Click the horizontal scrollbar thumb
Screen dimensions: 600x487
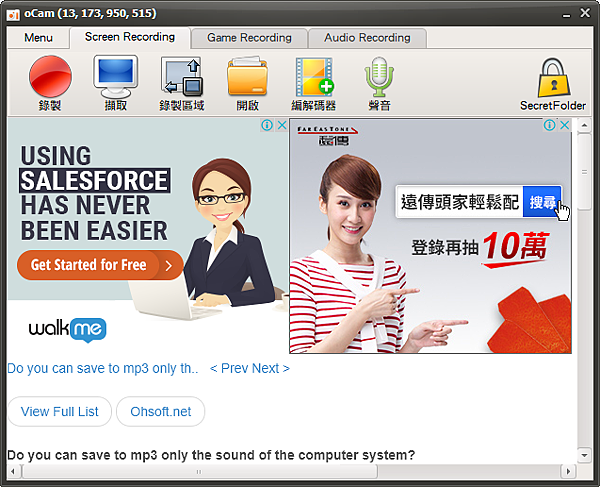(x=199, y=471)
